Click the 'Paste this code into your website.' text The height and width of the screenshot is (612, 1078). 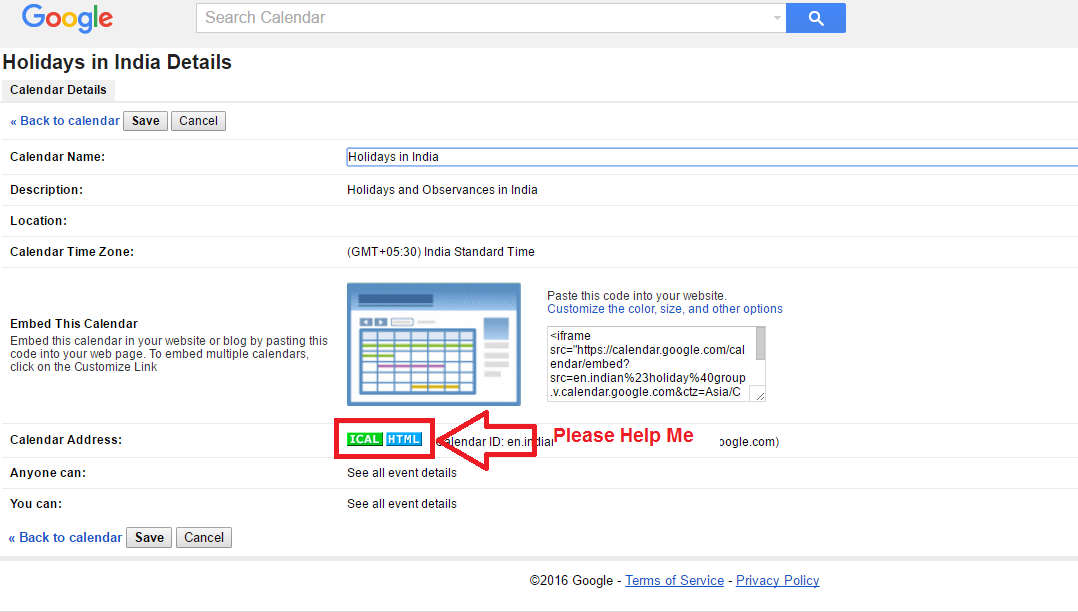click(x=637, y=296)
